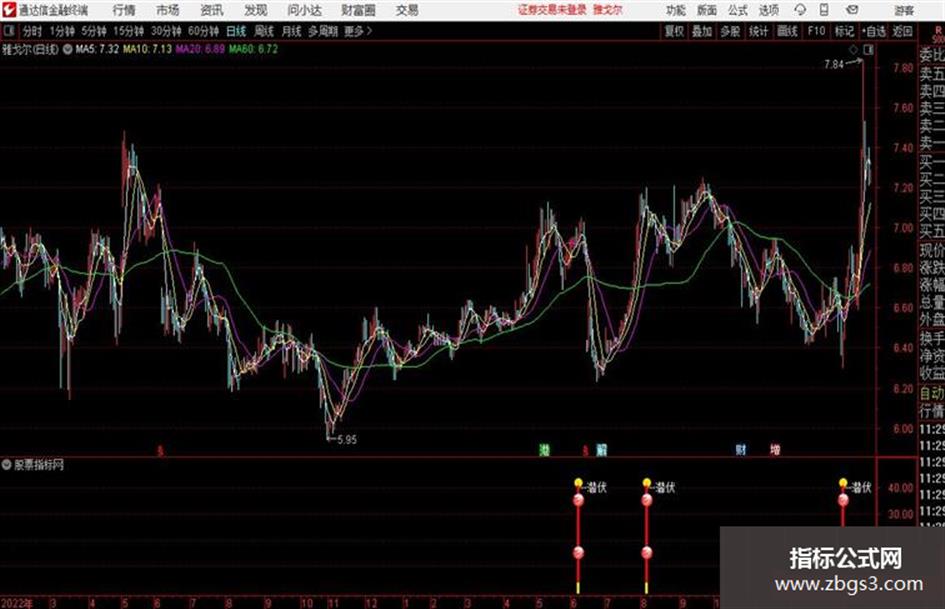This screenshot has width=945, height=609.
Task: Click the 证券交易未登录 login link
Action: [552, 10]
